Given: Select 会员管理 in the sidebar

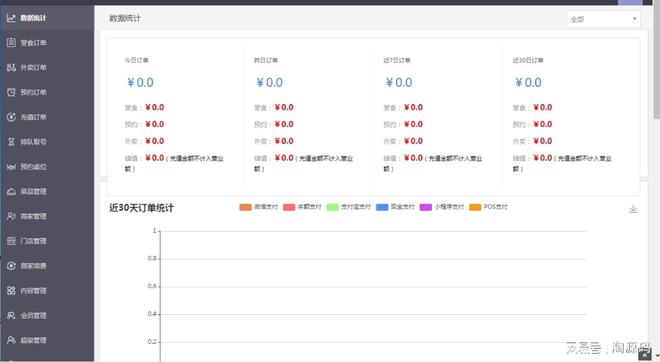Looking at the screenshot, I should click(x=47, y=316).
